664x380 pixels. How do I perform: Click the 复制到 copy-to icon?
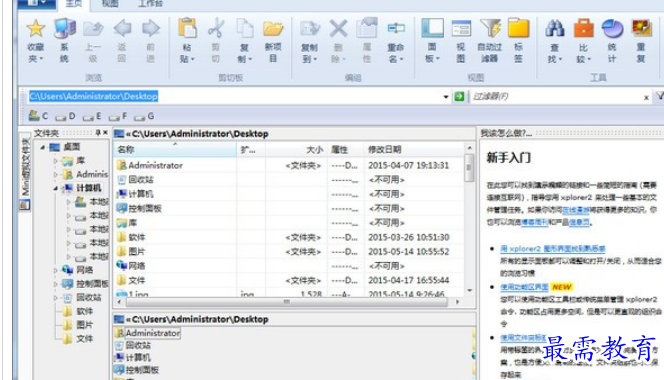click(x=310, y=29)
